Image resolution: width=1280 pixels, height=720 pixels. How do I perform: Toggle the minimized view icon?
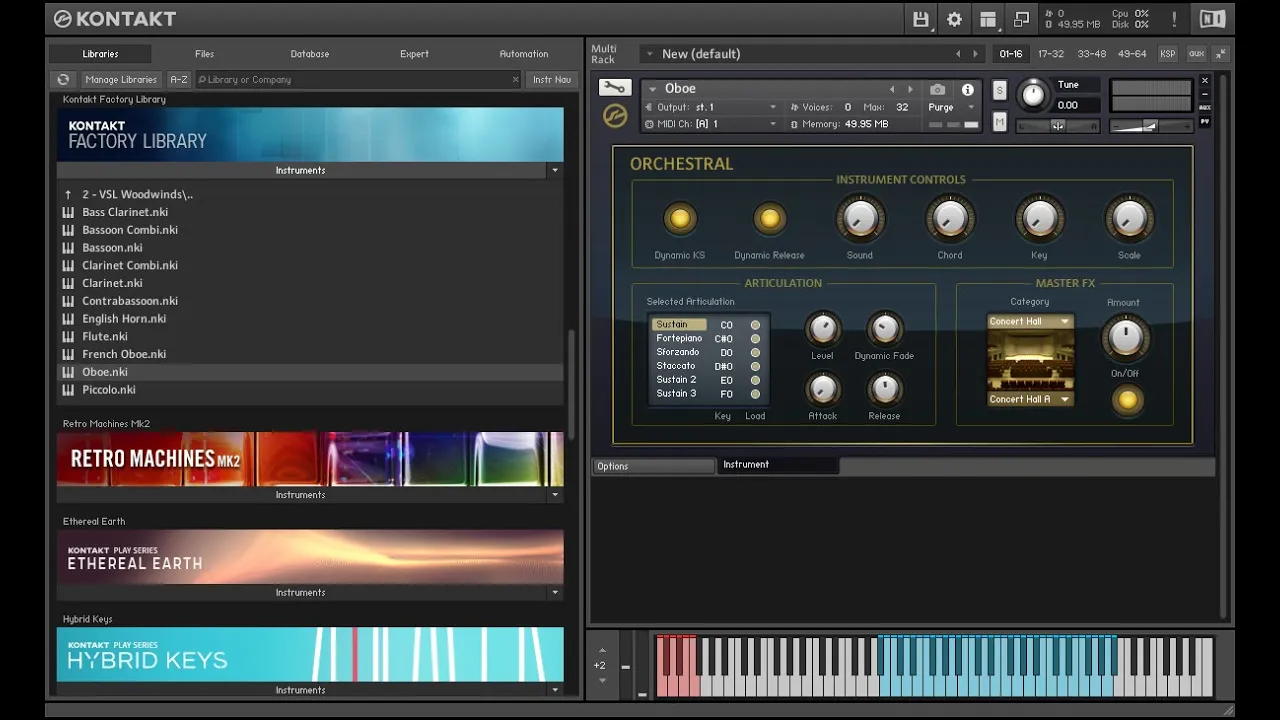point(1021,19)
